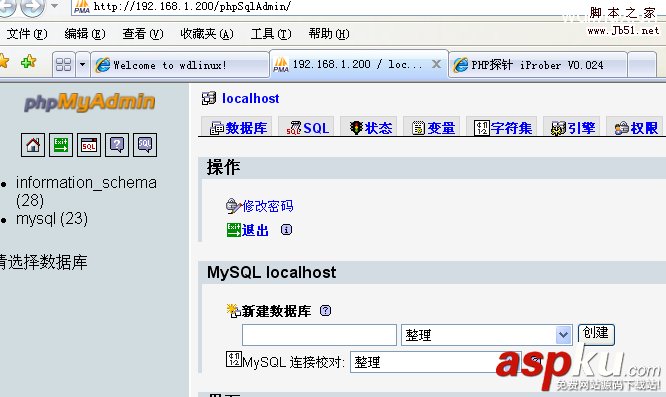Screen dimensions: 666x397
Task: Select the 192.168.1.200 / loc... tab
Action: click(x=359, y=64)
